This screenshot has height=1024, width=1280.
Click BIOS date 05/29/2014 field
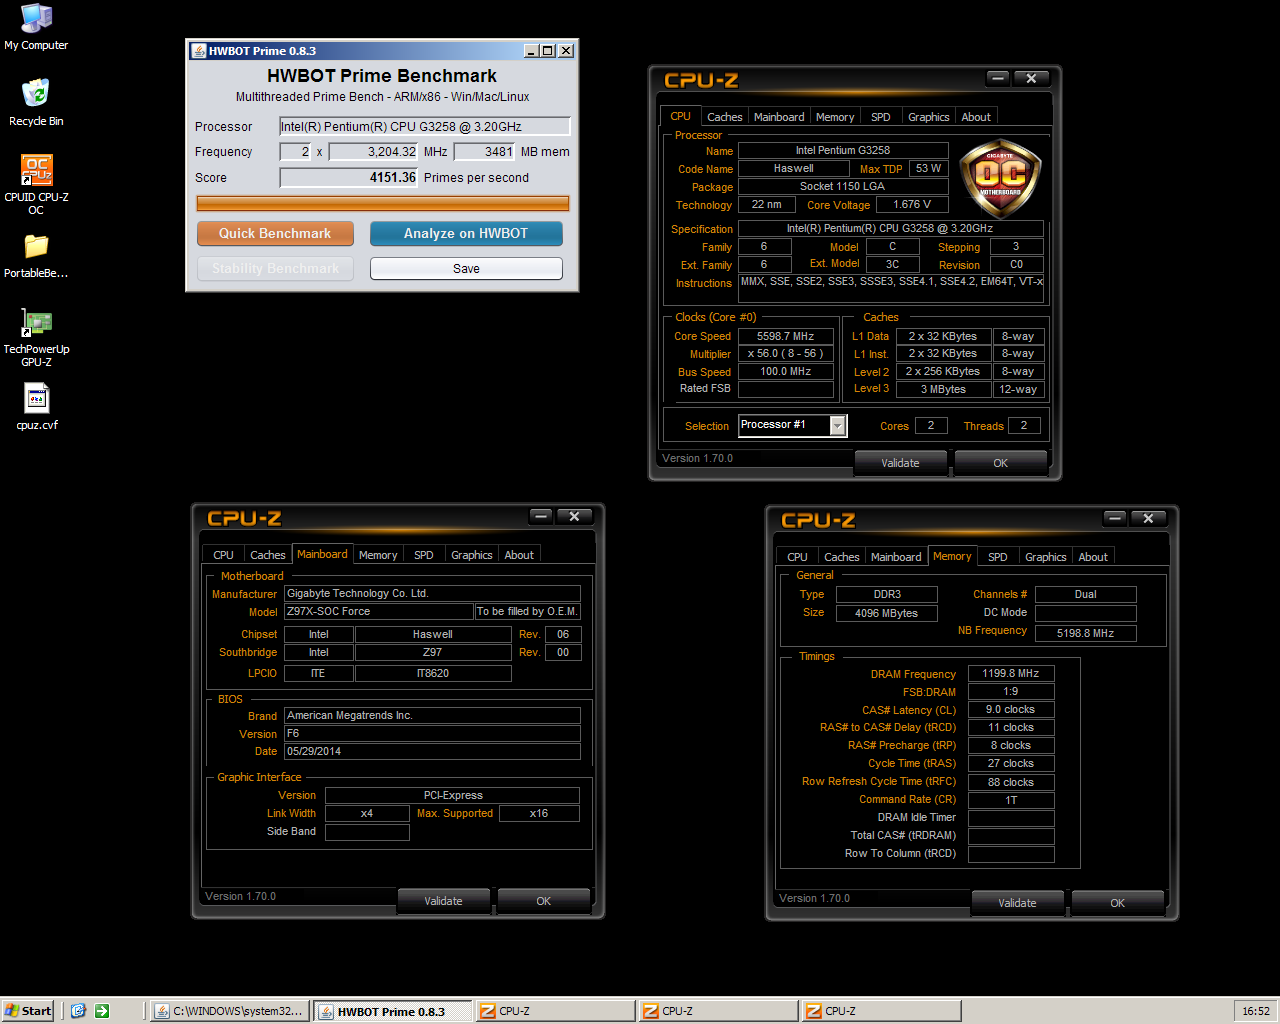click(432, 751)
